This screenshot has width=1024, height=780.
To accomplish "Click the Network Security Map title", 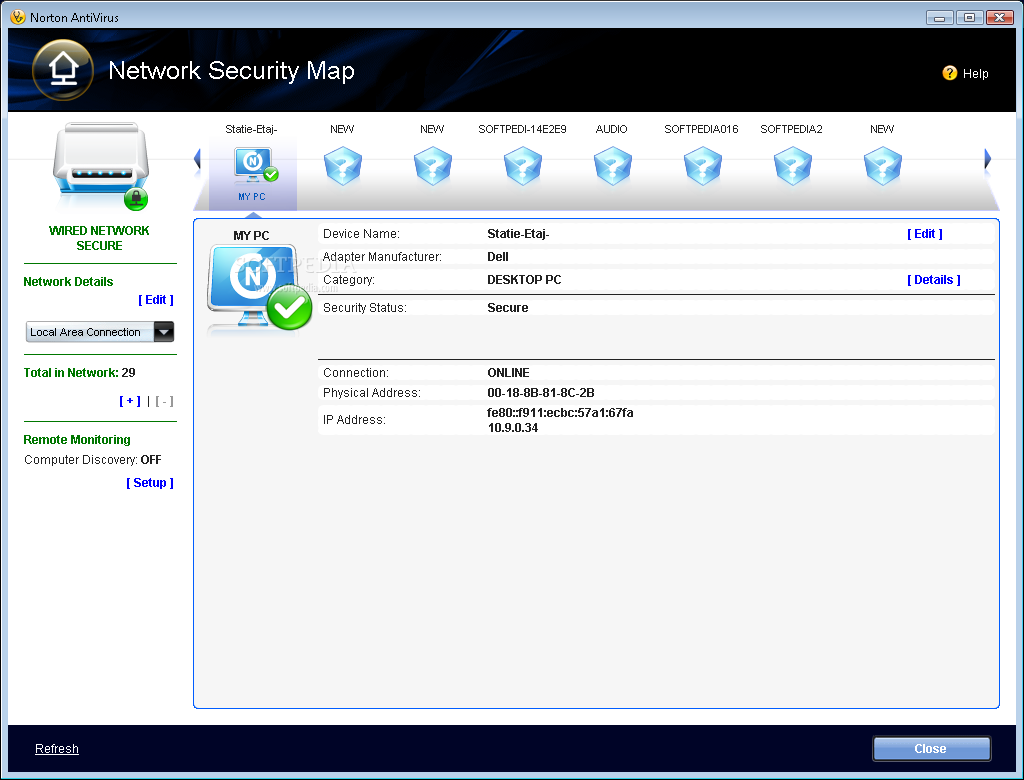I will click(231, 71).
